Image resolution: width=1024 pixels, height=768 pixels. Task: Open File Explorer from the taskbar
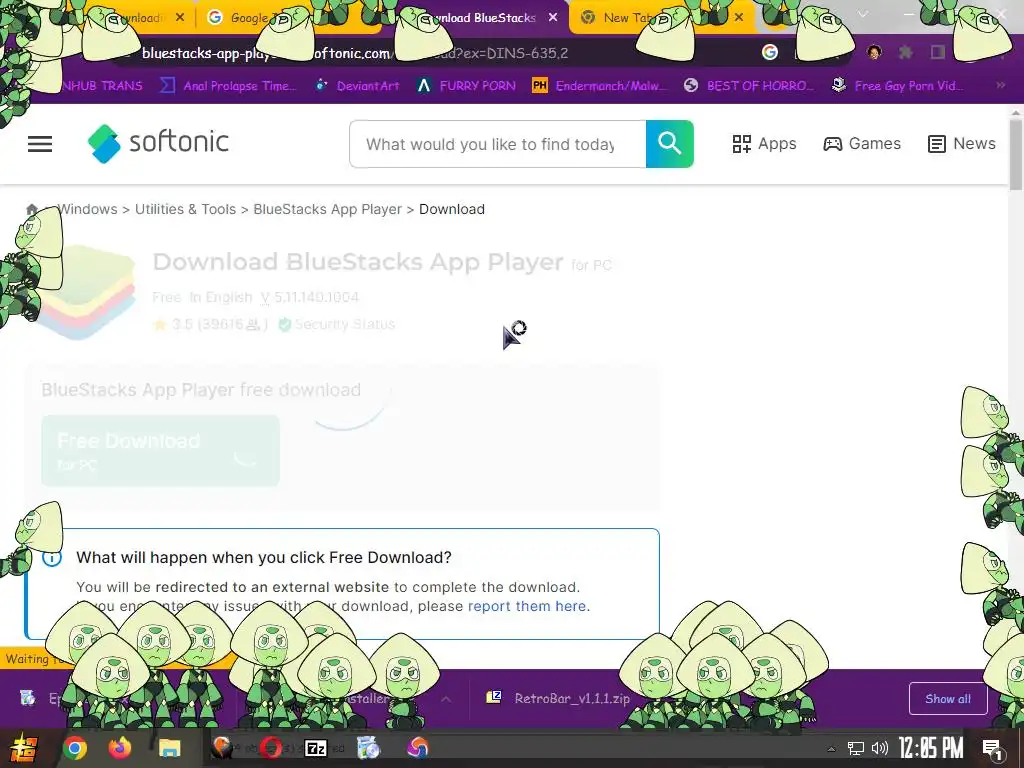[169, 748]
